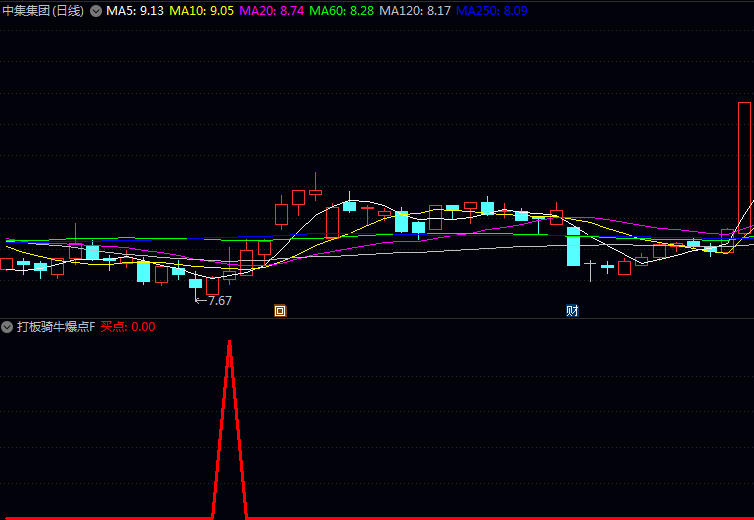The height and width of the screenshot is (520, 754).
Task: Select the red hollow candle above 7.67 label
Action: 212,285
